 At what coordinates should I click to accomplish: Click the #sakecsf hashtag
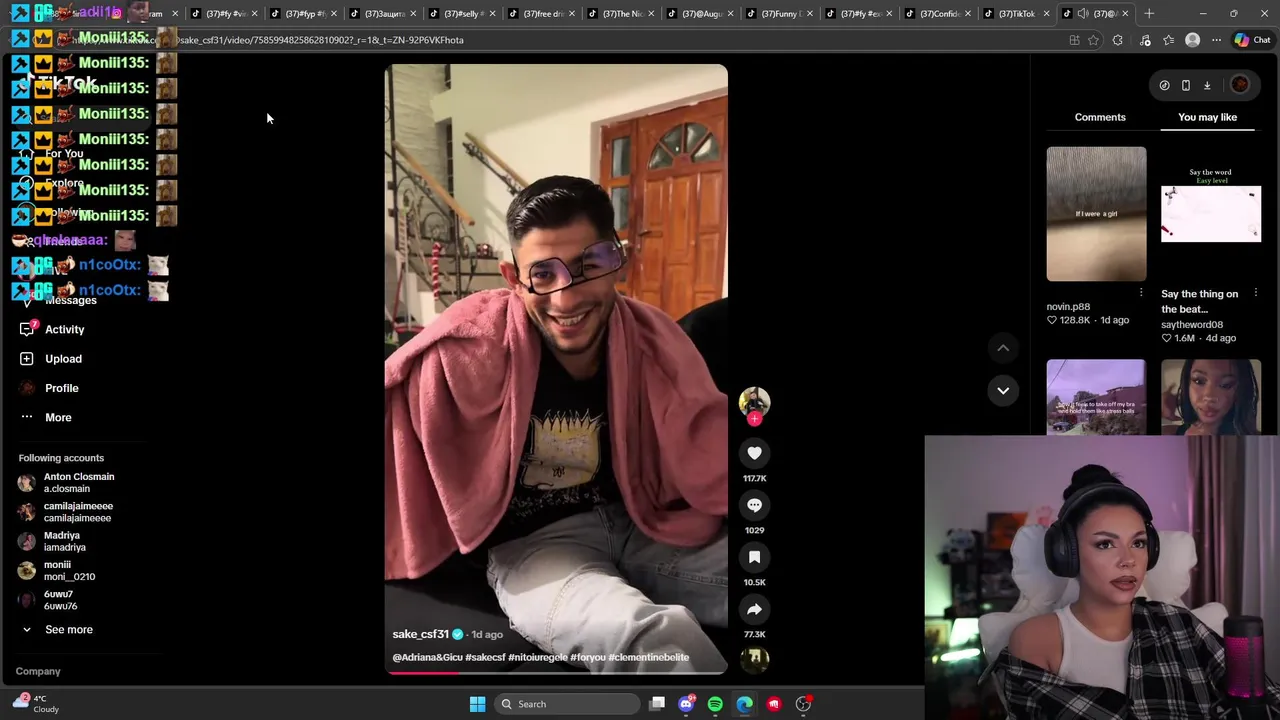tap(484, 657)
